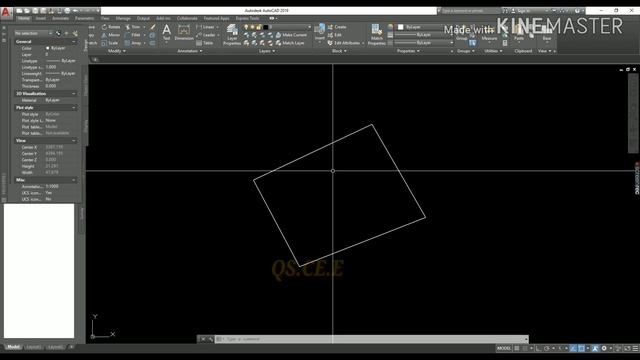
Task: Click Sign In account icon
Action: 520,11
